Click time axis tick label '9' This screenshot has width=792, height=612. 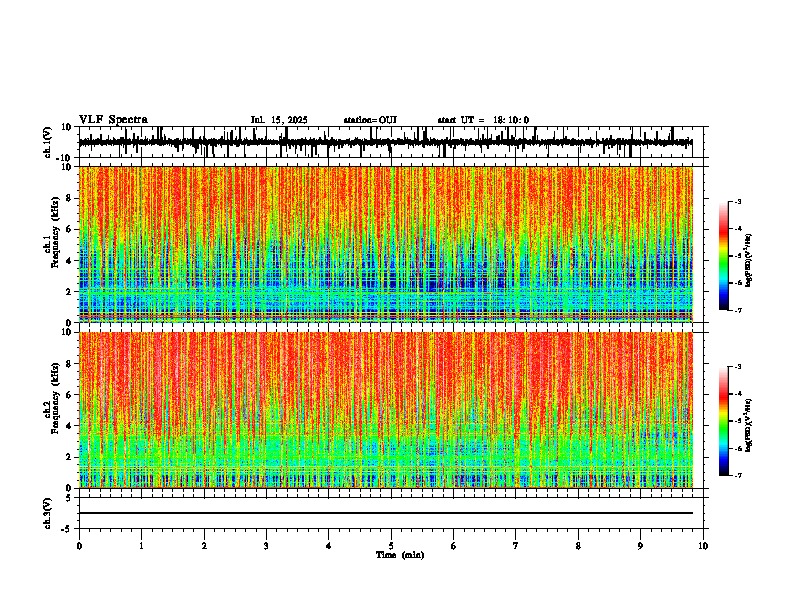pyautogui.click(x=640, y=546)
